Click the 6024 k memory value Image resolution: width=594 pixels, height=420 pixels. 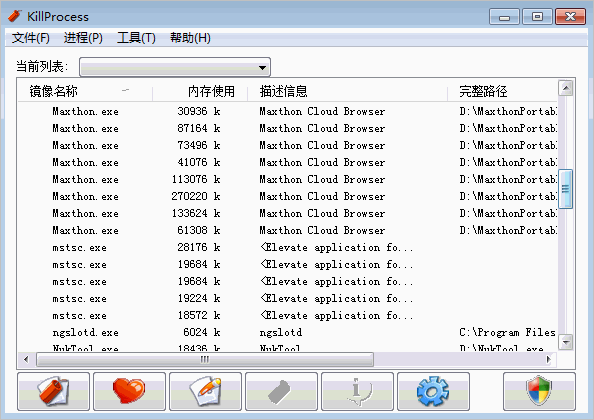(202, 333)
